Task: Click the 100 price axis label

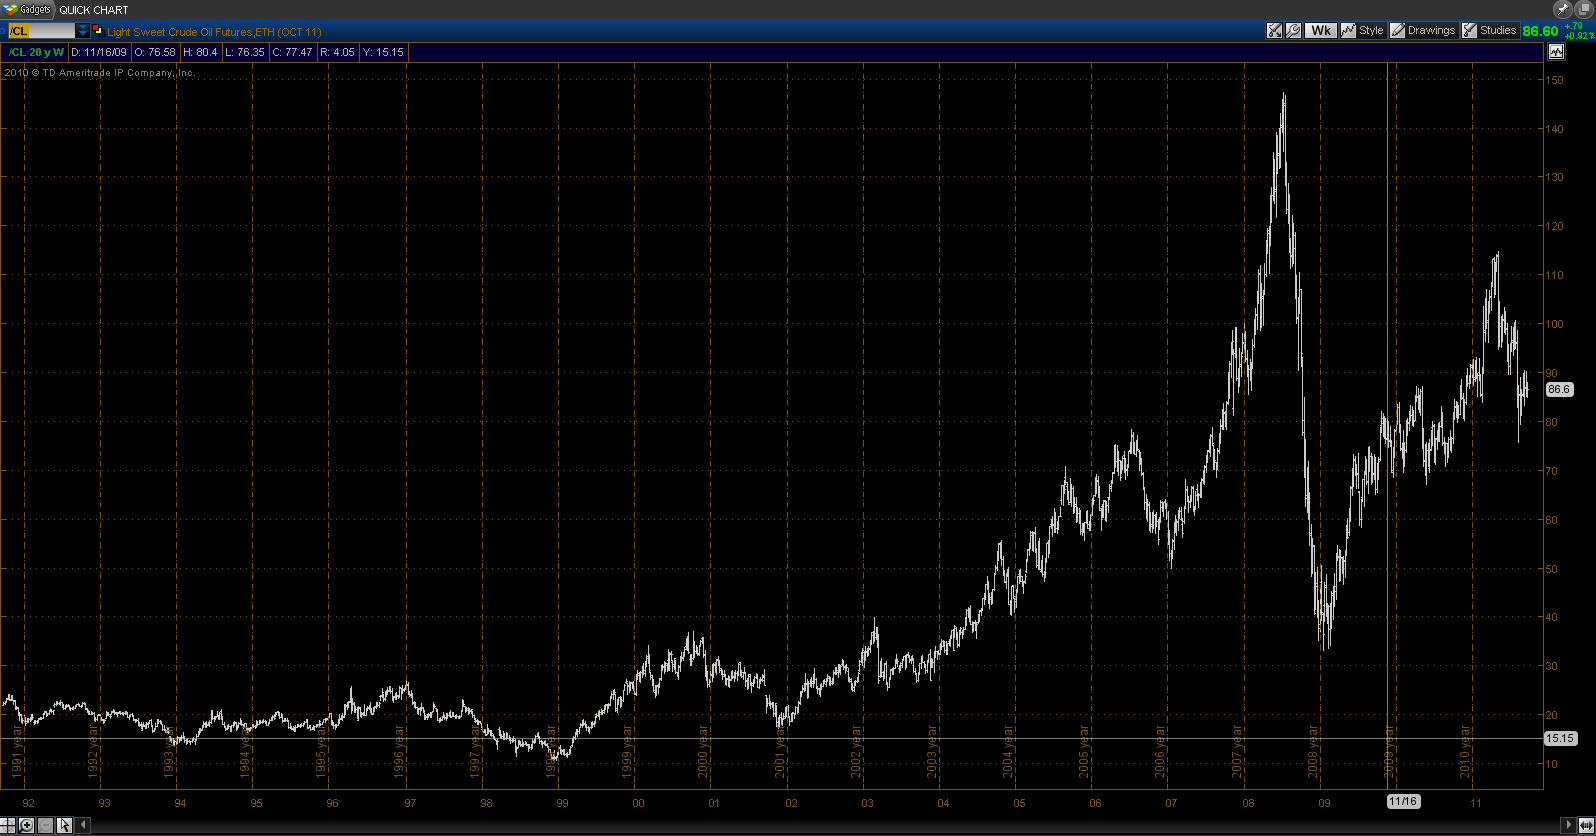Action: coord(1554,324)
